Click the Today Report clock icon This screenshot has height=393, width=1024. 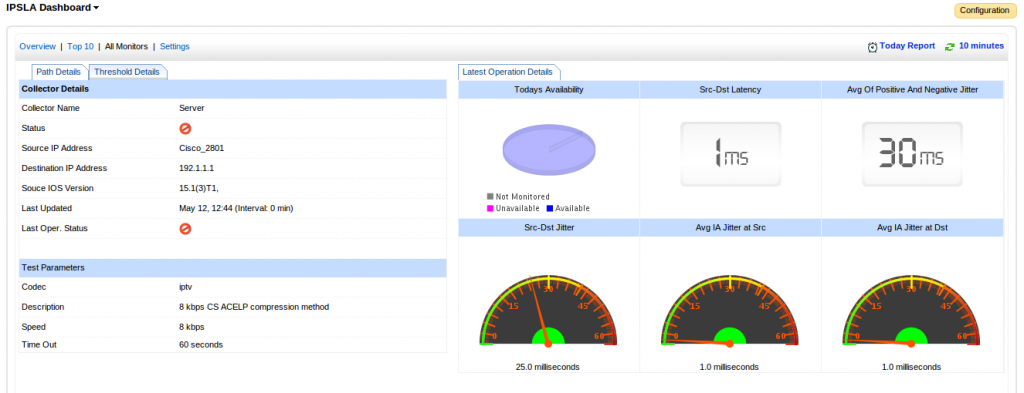click(872, 47)
